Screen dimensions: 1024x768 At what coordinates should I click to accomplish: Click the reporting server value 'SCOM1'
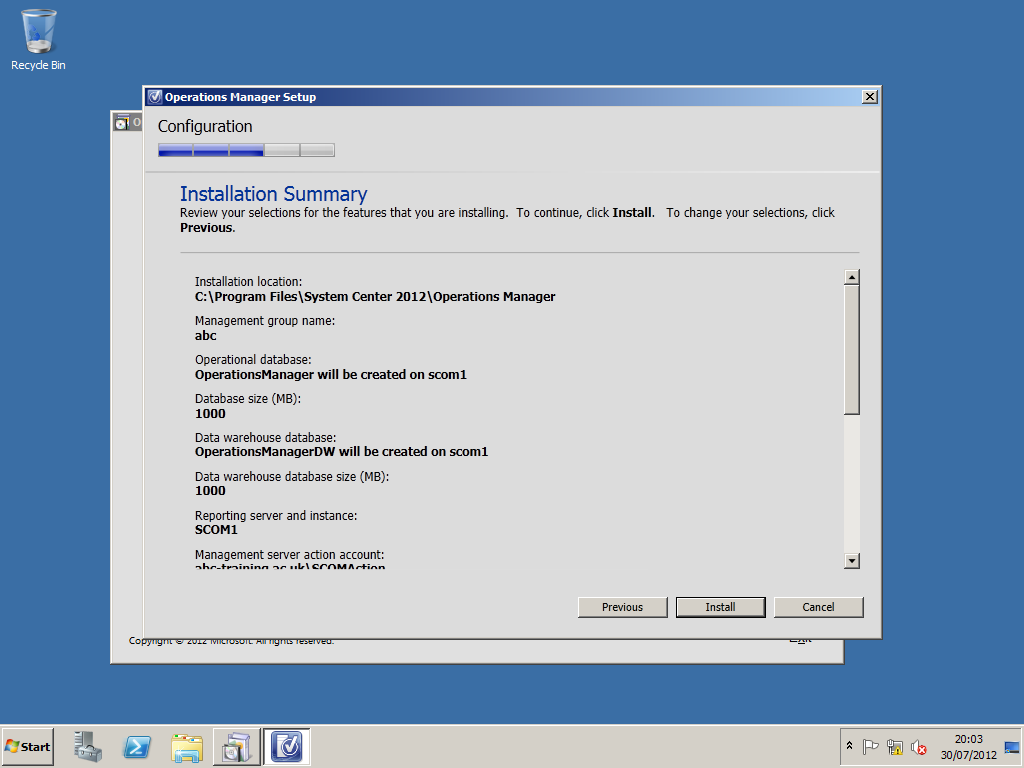(x=216, y=530)
